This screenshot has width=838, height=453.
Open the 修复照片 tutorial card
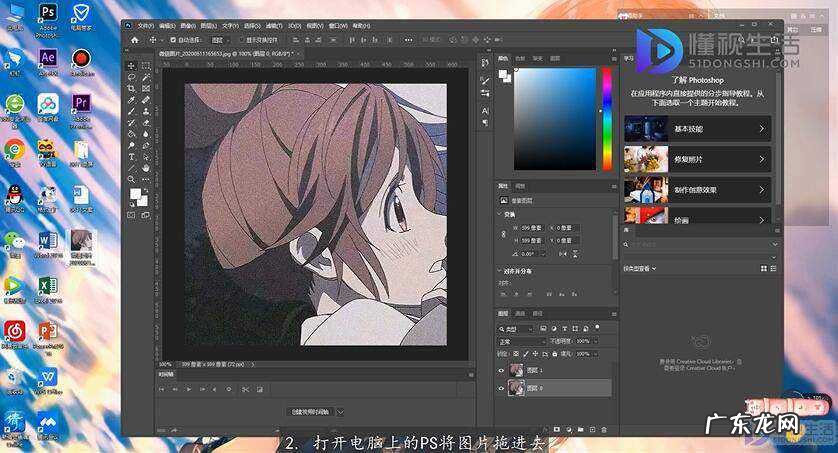click(697, 159)
